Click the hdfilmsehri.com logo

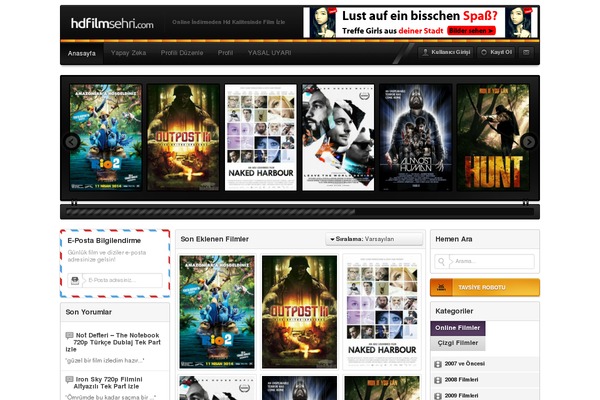(112, 24)
